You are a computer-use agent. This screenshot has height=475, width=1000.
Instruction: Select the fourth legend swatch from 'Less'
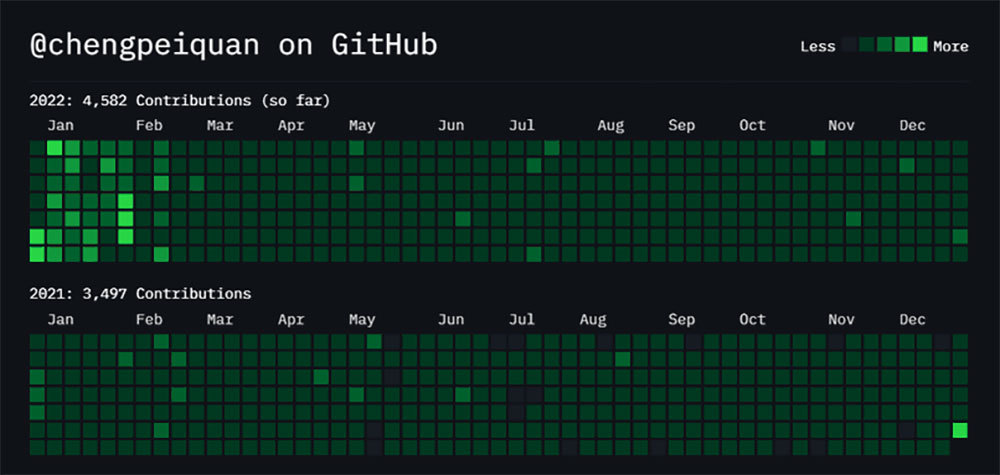(x=902, y=45)
